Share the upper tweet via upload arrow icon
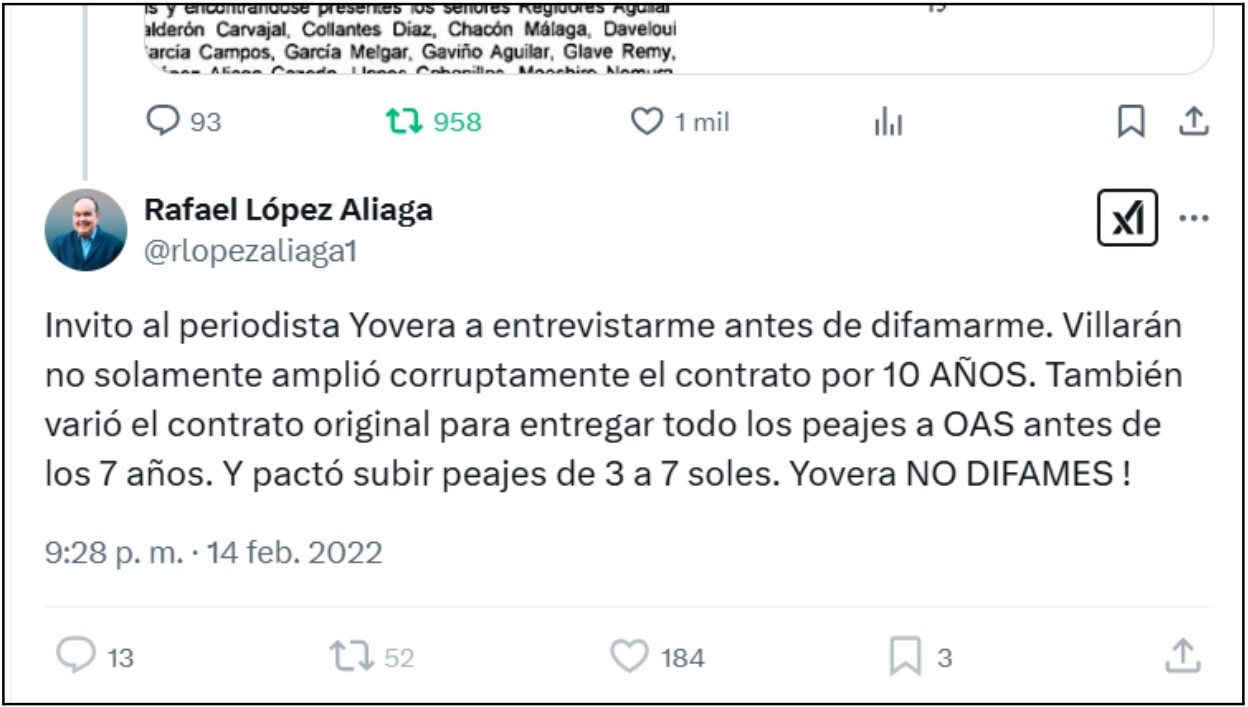Image resolution: width=1248 pixels, height=707 pixels. (1194, 122)
